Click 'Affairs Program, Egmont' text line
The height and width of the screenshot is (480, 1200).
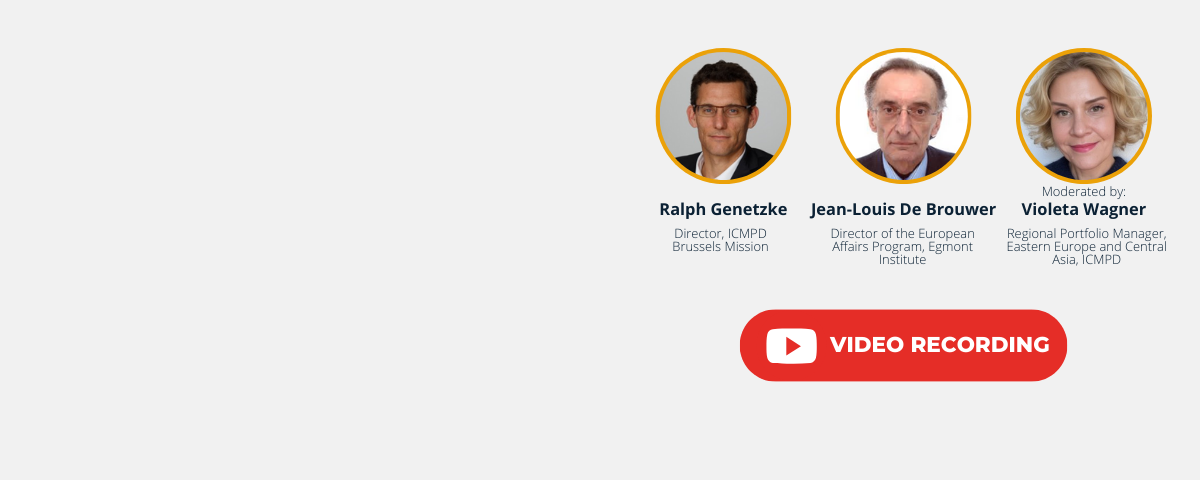coord(903,246)
